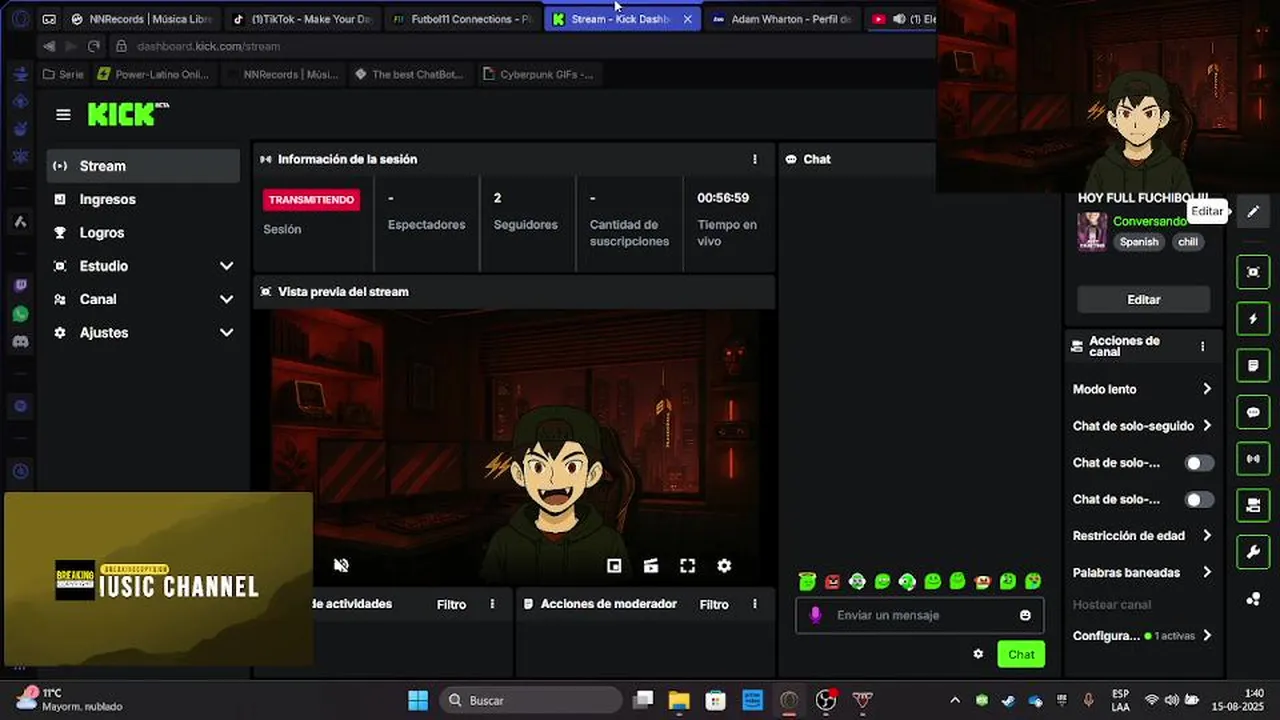Switch to NNRecords browser tab
Screen dimensions: 1280x720
point(142,19)
